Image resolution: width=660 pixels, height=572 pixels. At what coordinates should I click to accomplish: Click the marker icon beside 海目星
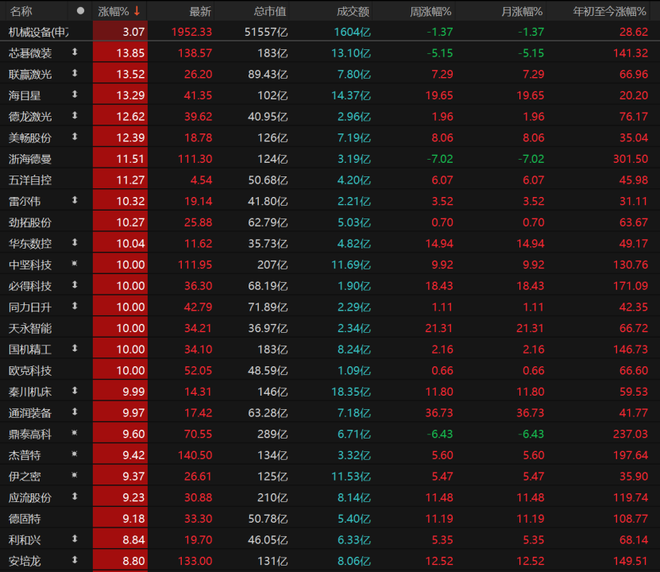(x=75, y=94)
